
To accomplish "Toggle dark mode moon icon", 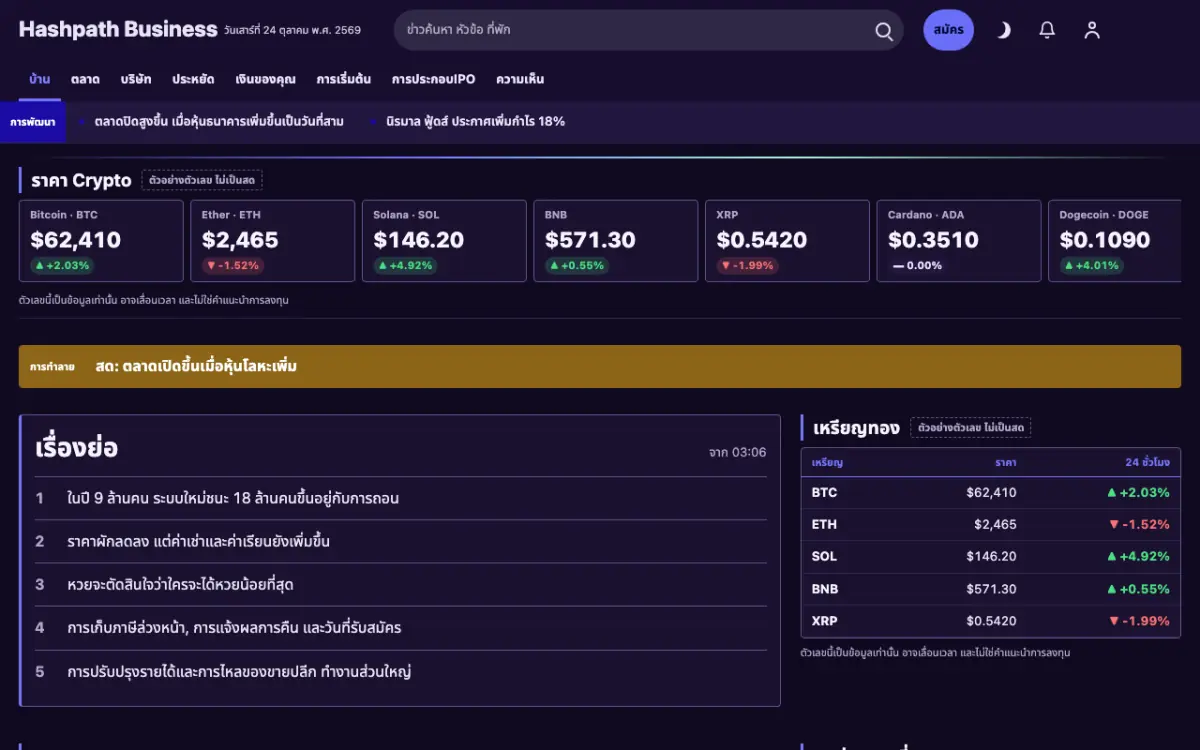I will click(x=1003, y=30).
